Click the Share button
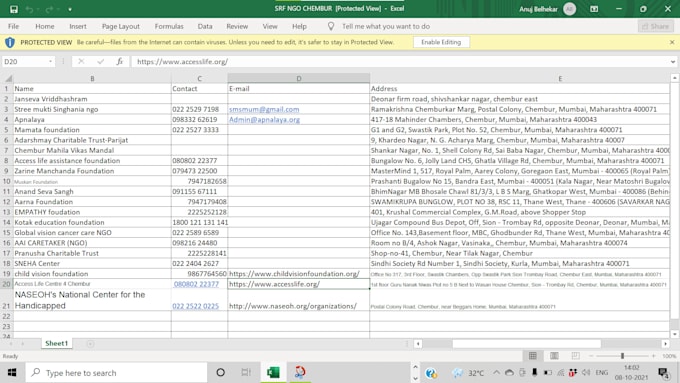 point(655,26)
